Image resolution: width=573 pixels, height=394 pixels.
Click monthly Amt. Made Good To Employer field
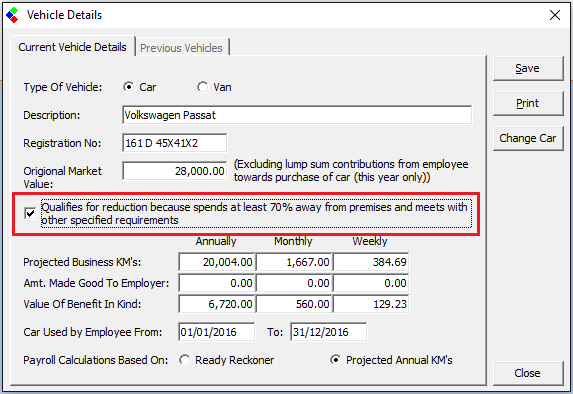click(294, 283)
